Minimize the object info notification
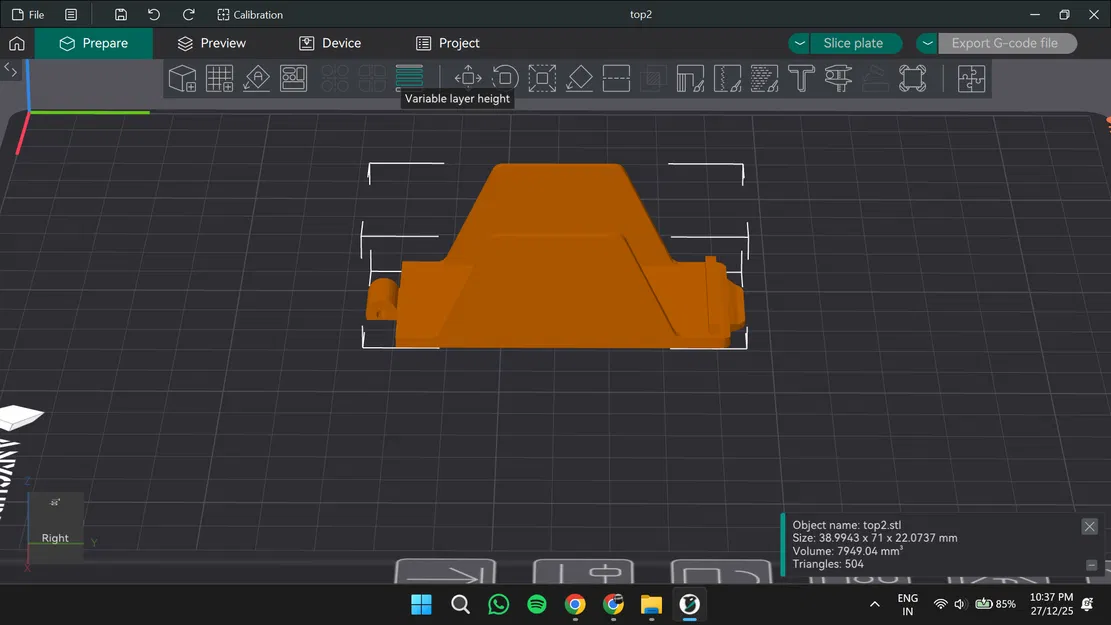 [x=1091, y=565]
